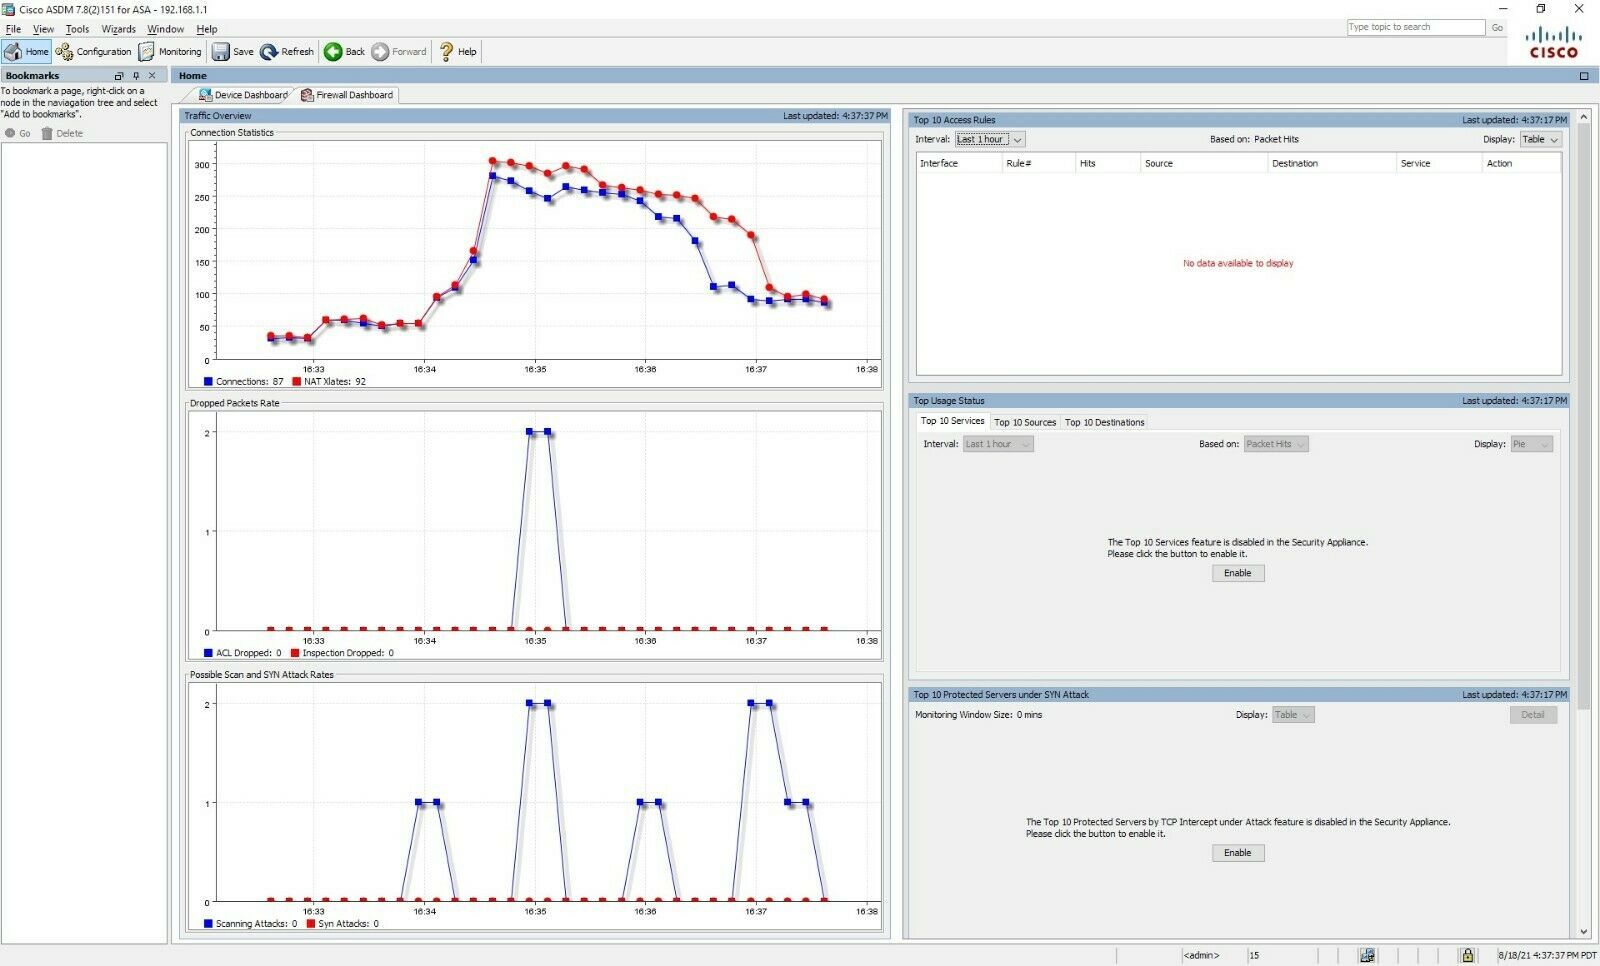Viewport: 1600px width, 966px height.
Task: Click the Syn Attacks legend swatch
Action: pyautogui.click(x=310, y=924)
